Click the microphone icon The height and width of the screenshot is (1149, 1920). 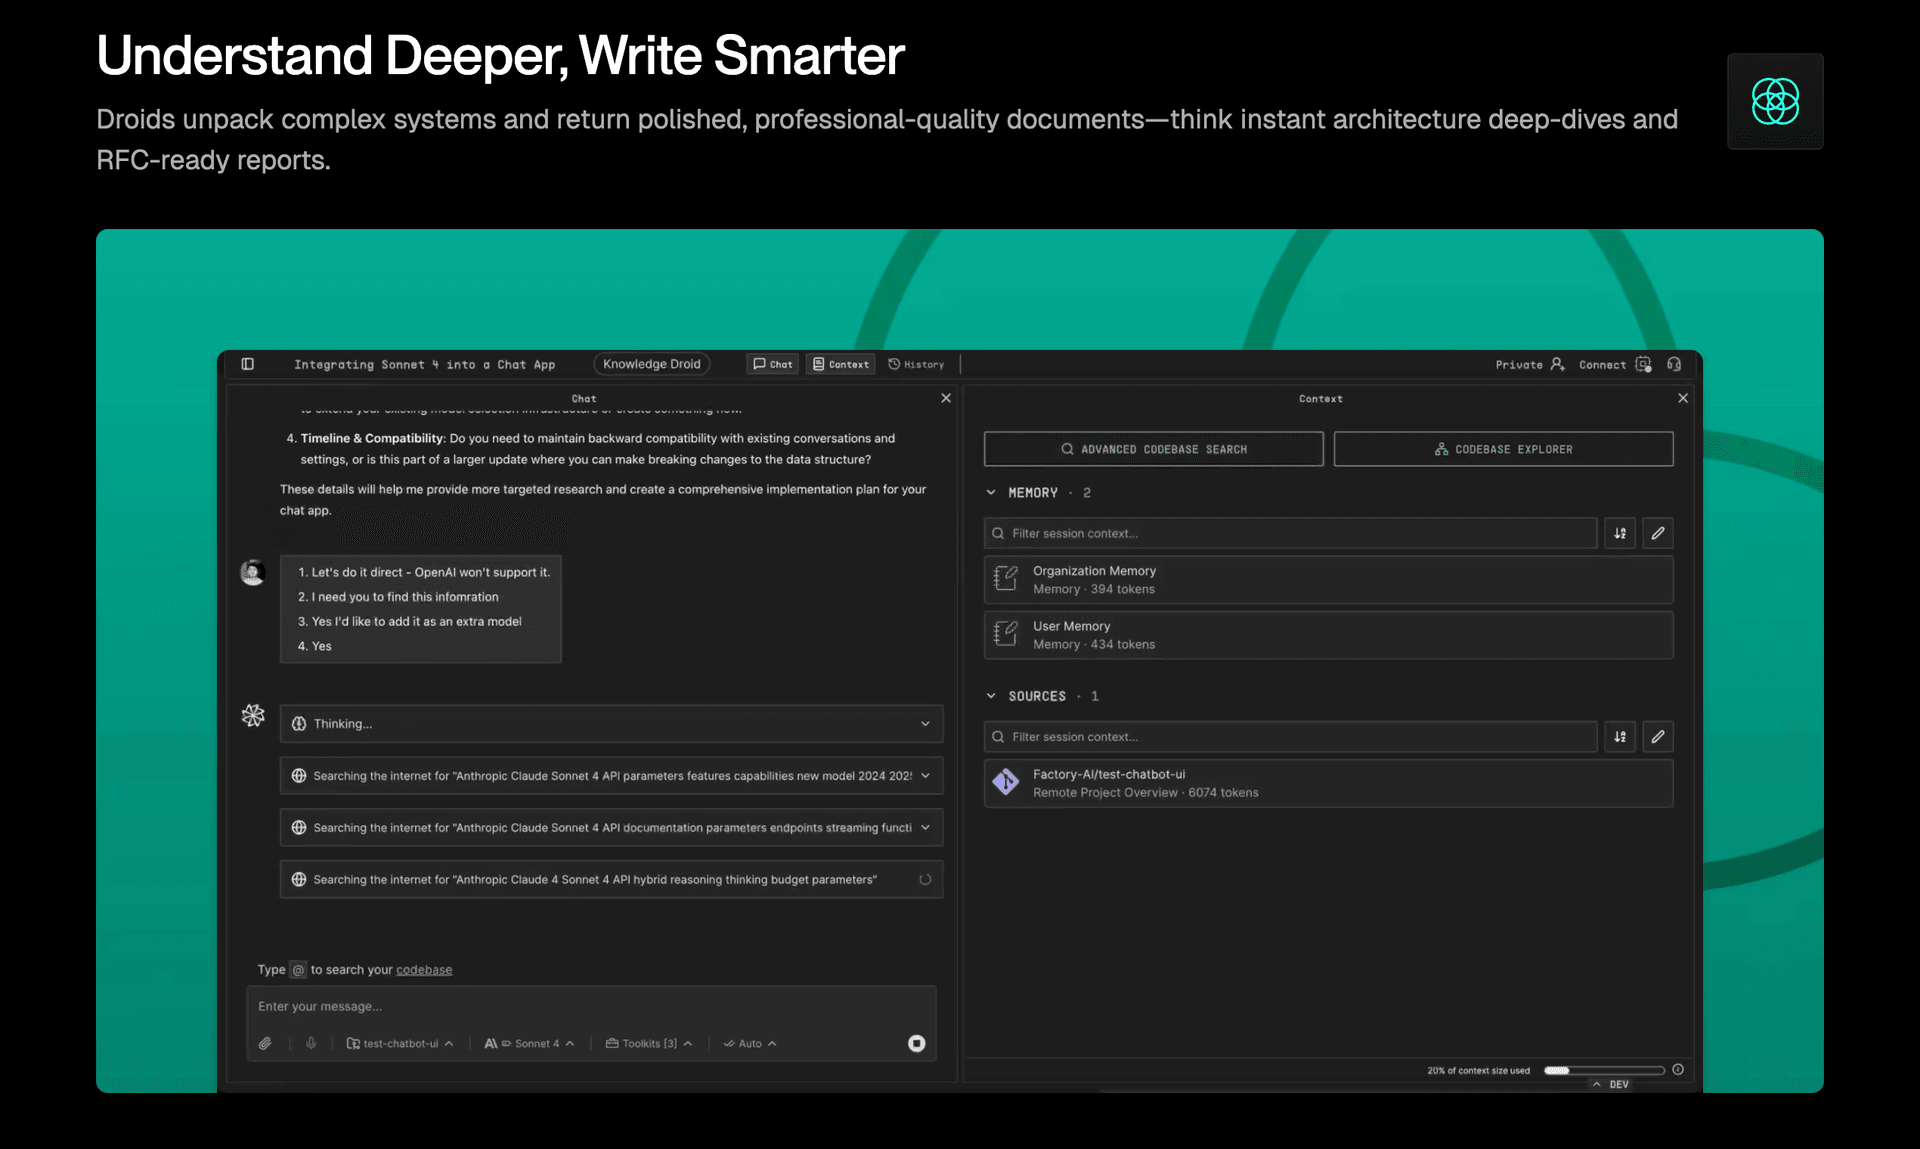(311, 1043)
